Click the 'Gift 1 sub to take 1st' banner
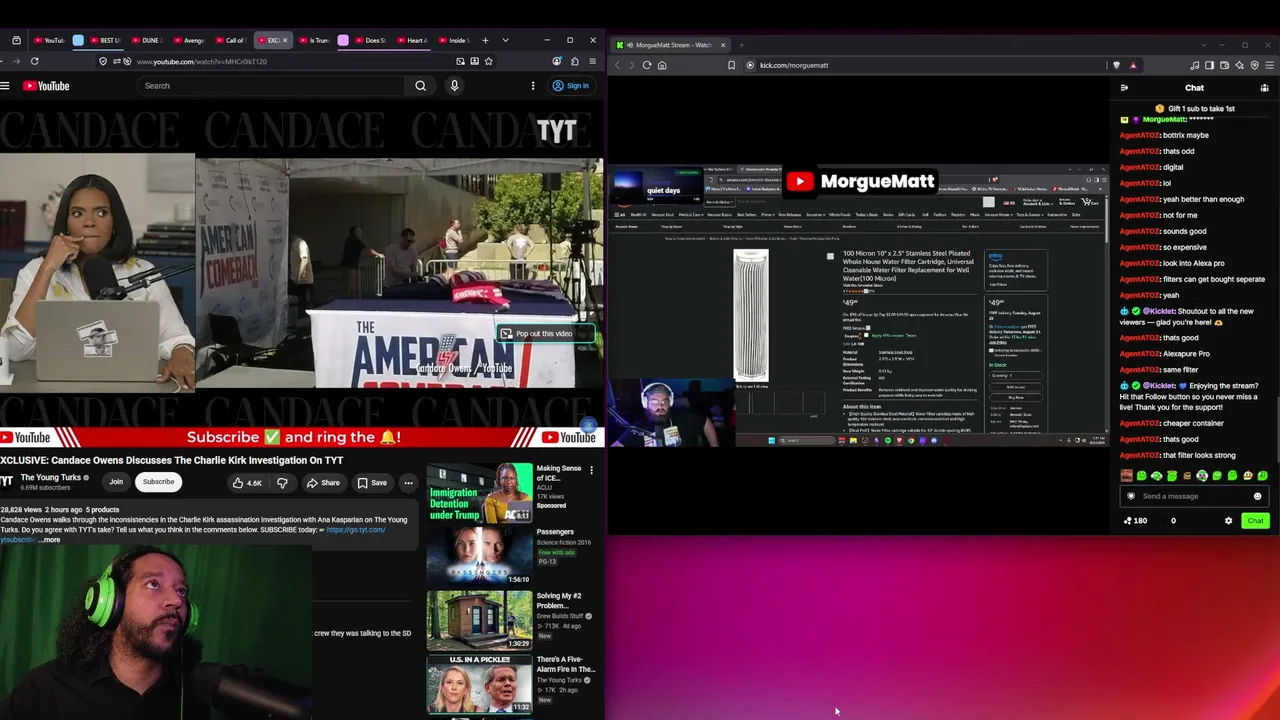This screenshot has width=1280, height=720. pos(1194,108)
